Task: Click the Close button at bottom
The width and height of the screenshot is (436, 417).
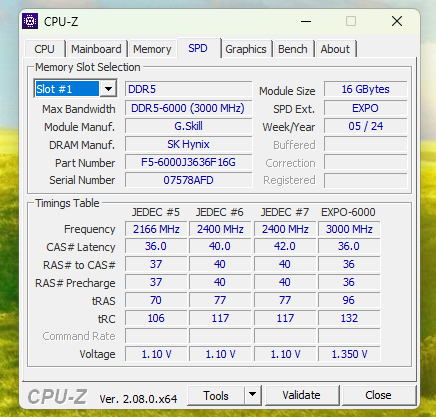Action: [x=378, y=395]
